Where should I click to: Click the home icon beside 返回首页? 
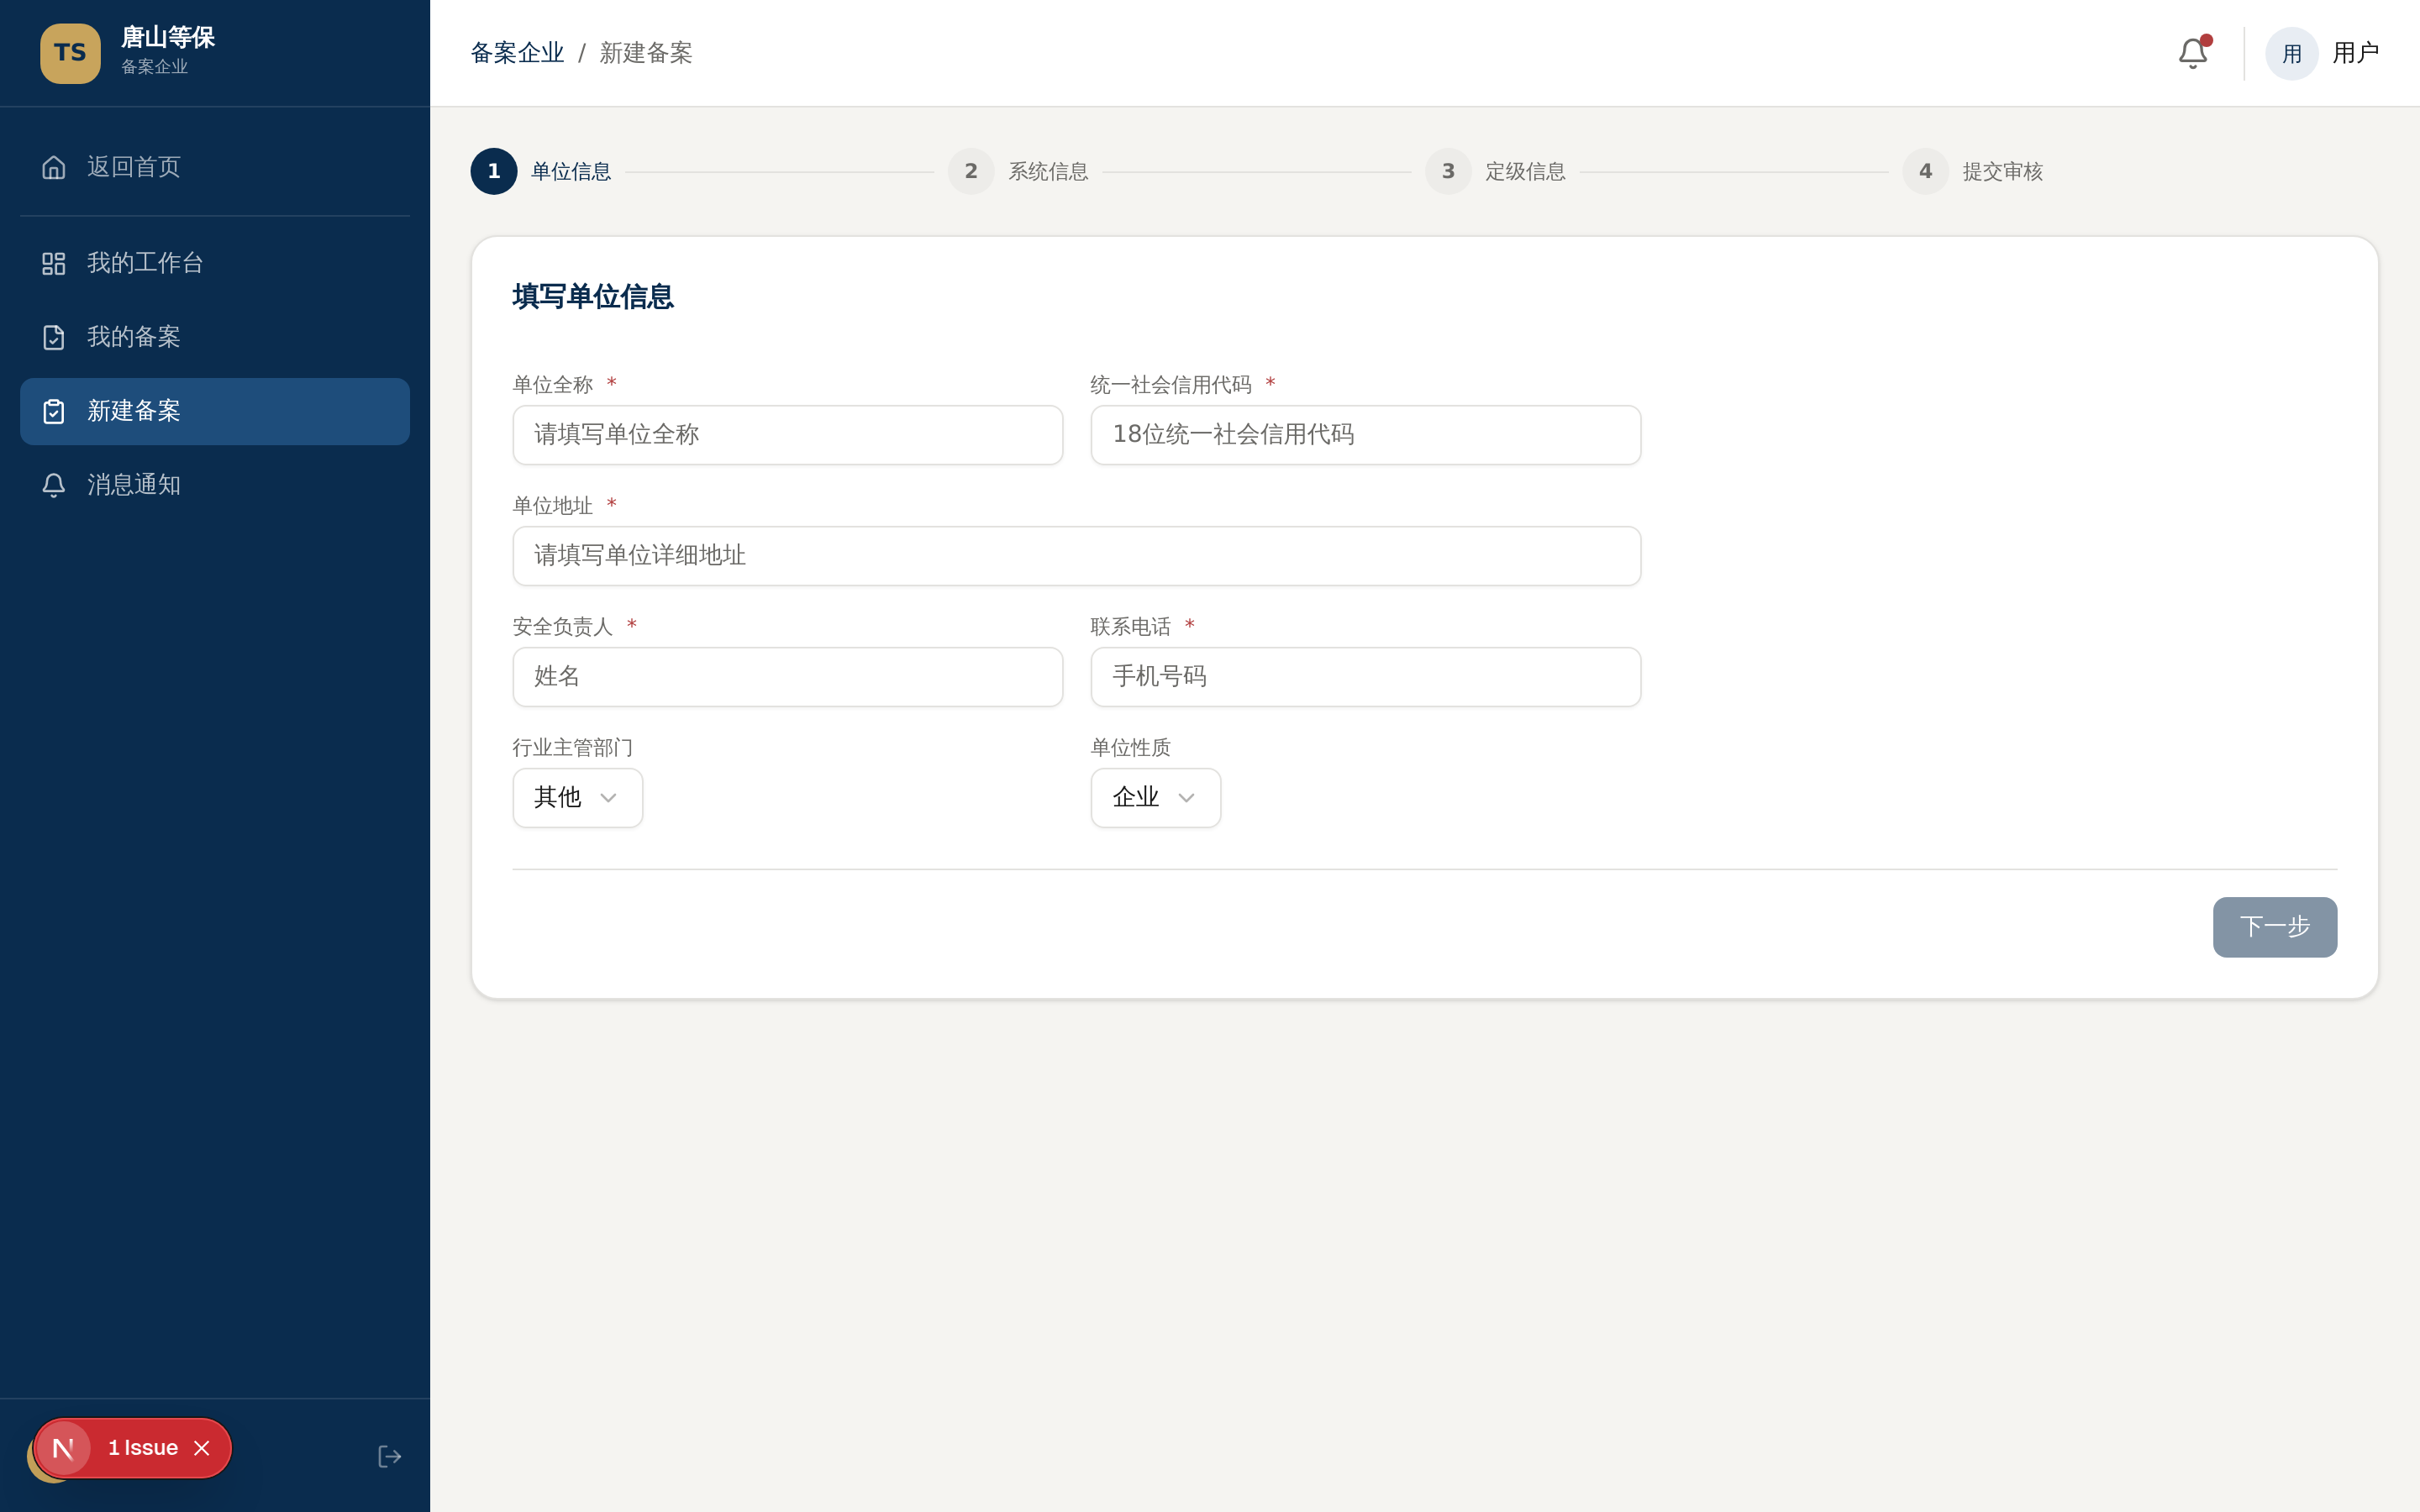click(54, 167)
